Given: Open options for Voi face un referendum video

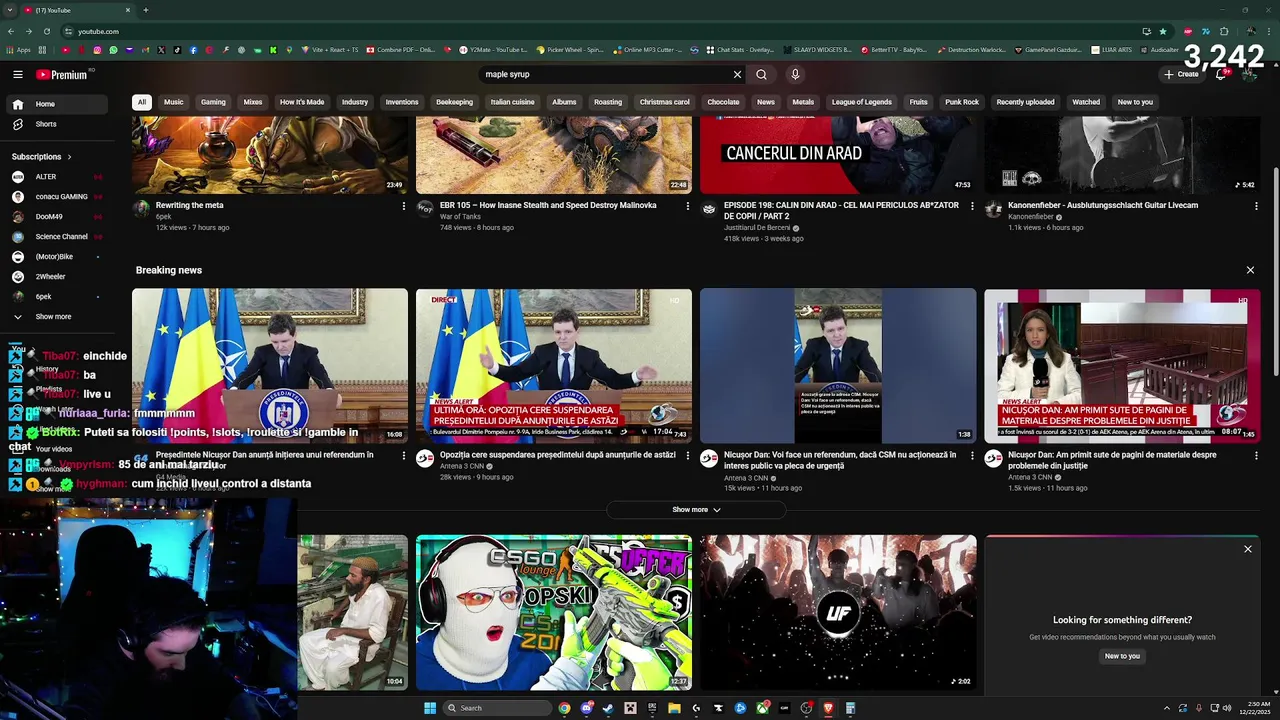Looking at the screenshot, I should tap(972, 456).
